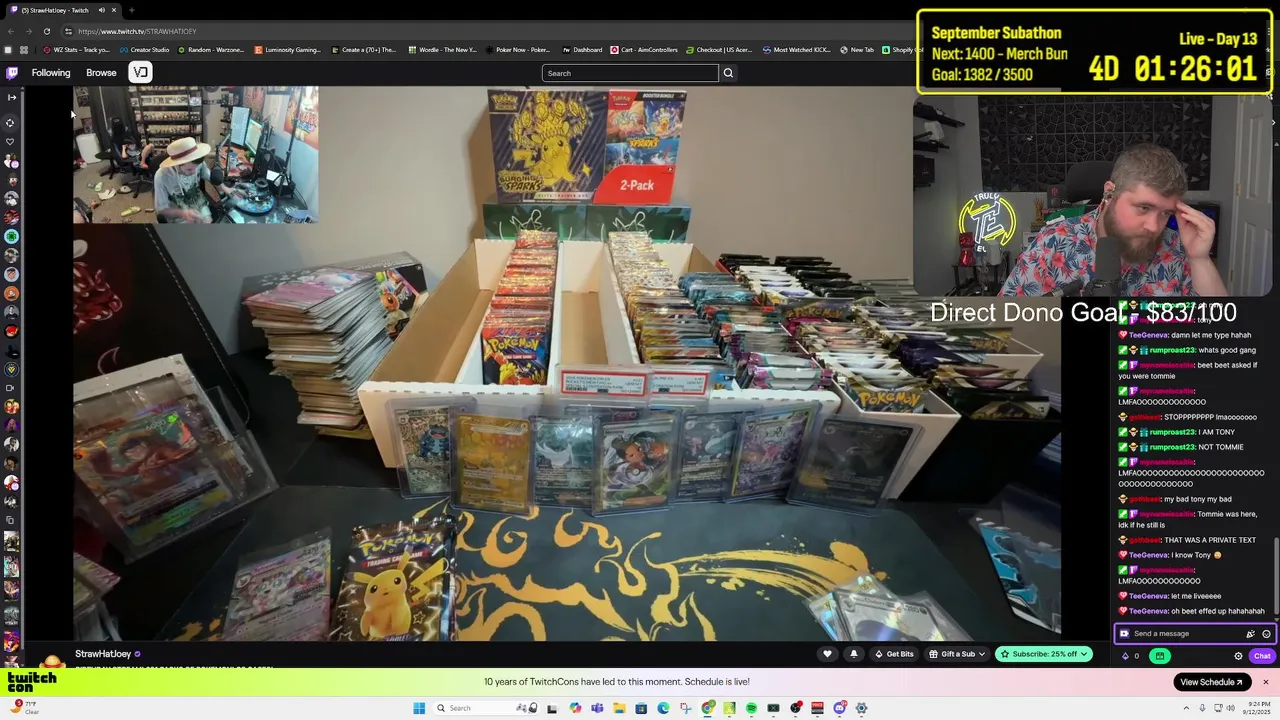
Task: Open the Luminosity Gaming bookmark
Action: [x=288, y=50]
